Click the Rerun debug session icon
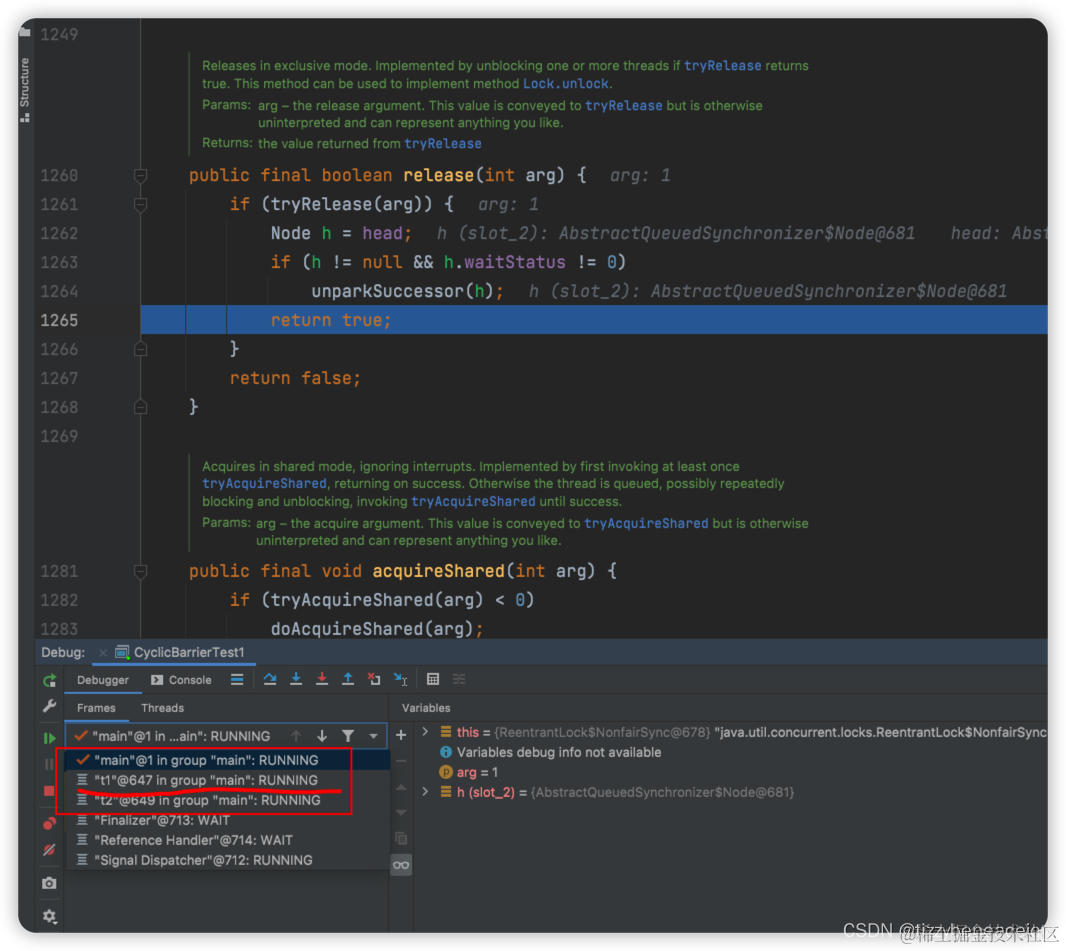 pos(50,680)
